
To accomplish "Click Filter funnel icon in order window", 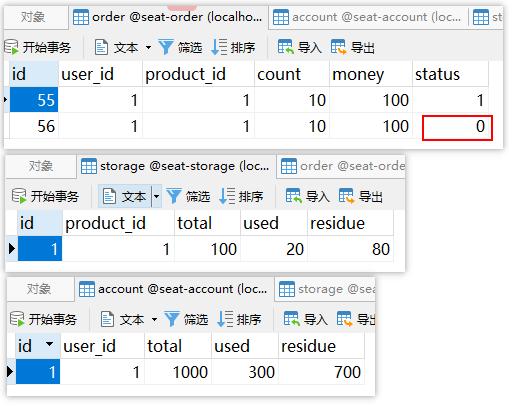I will (x=166, y=47).
